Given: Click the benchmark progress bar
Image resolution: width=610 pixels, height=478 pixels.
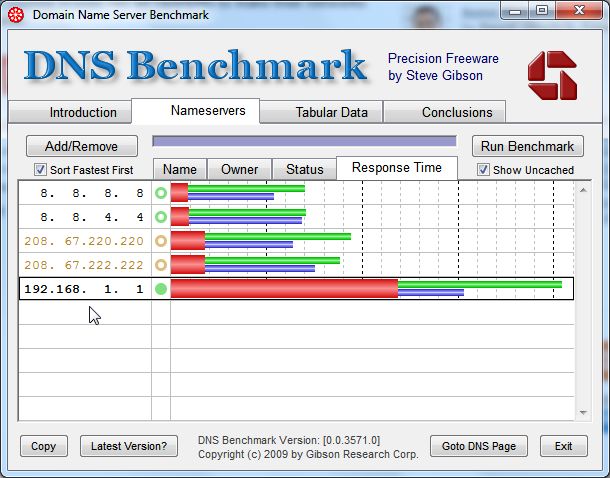Looking at the screenshot, I should (304, 141).
